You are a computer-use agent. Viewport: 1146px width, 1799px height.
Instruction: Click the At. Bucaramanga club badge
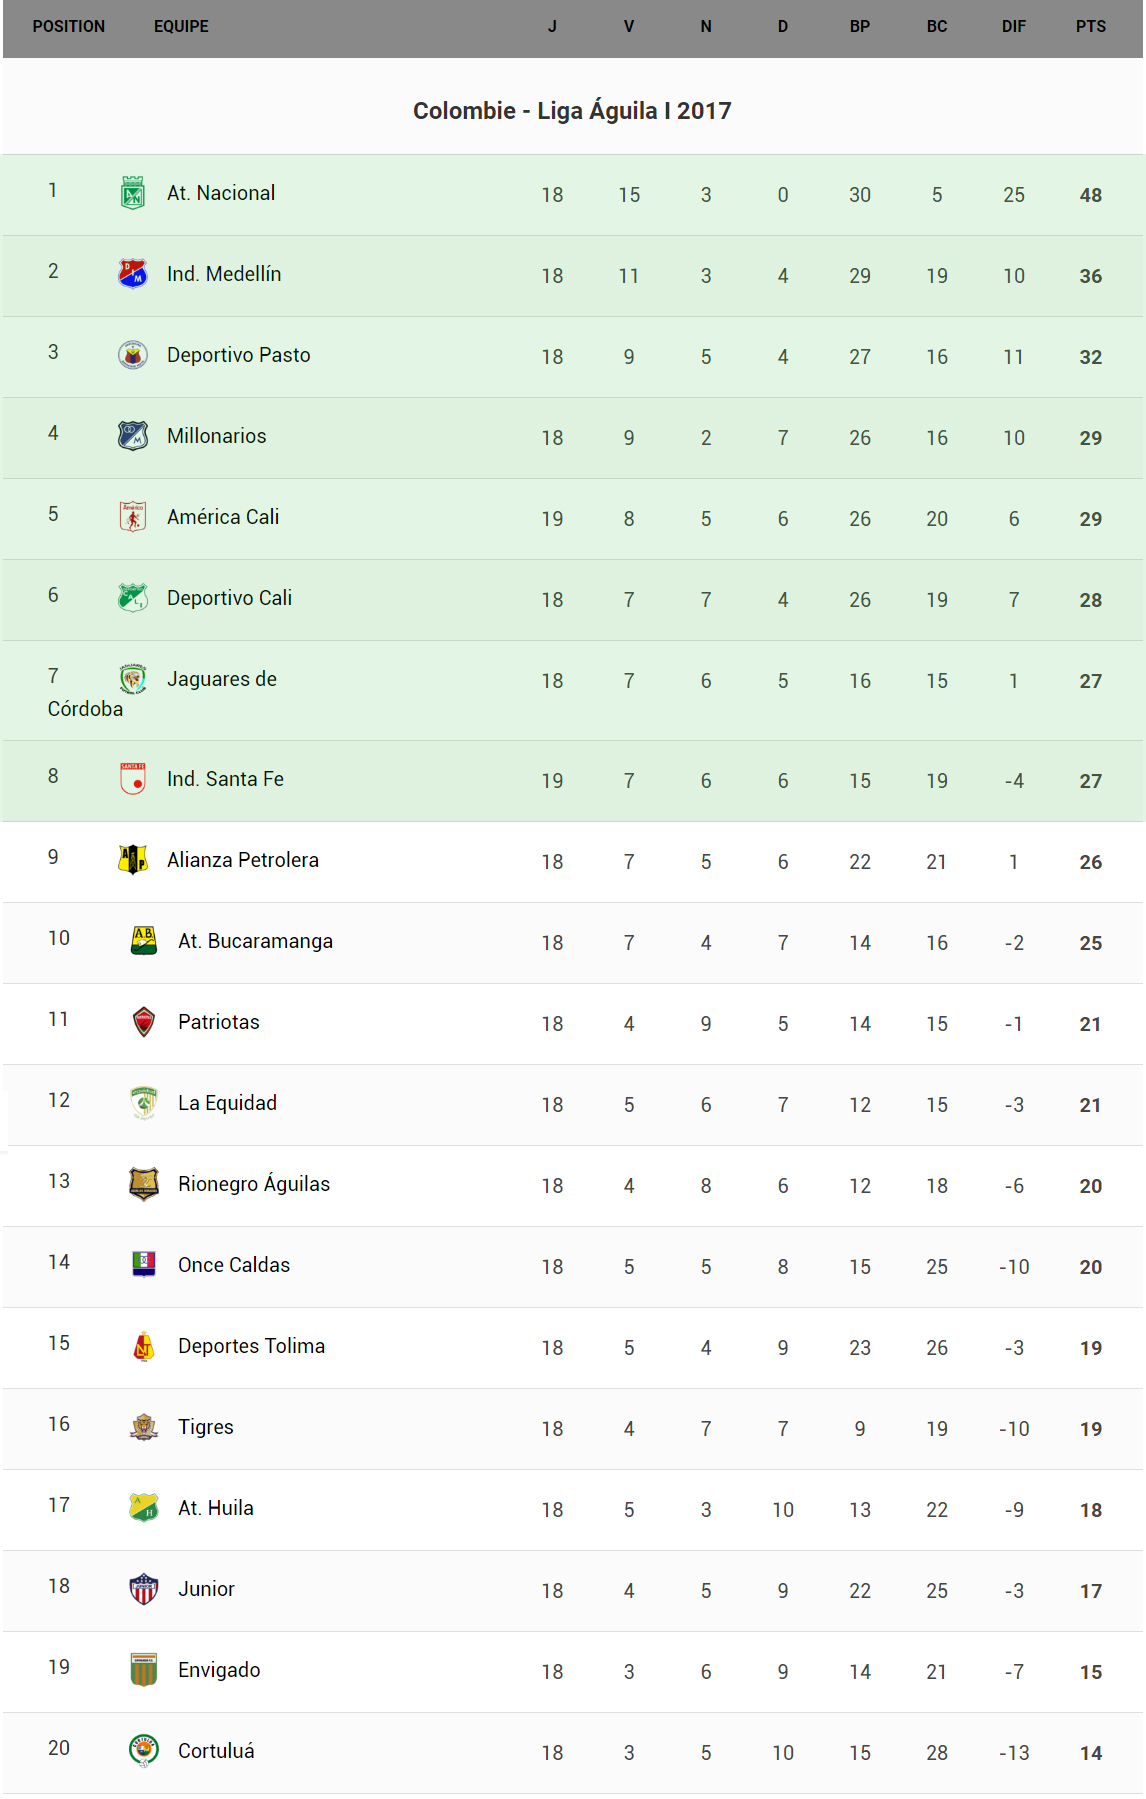[144, 941]
